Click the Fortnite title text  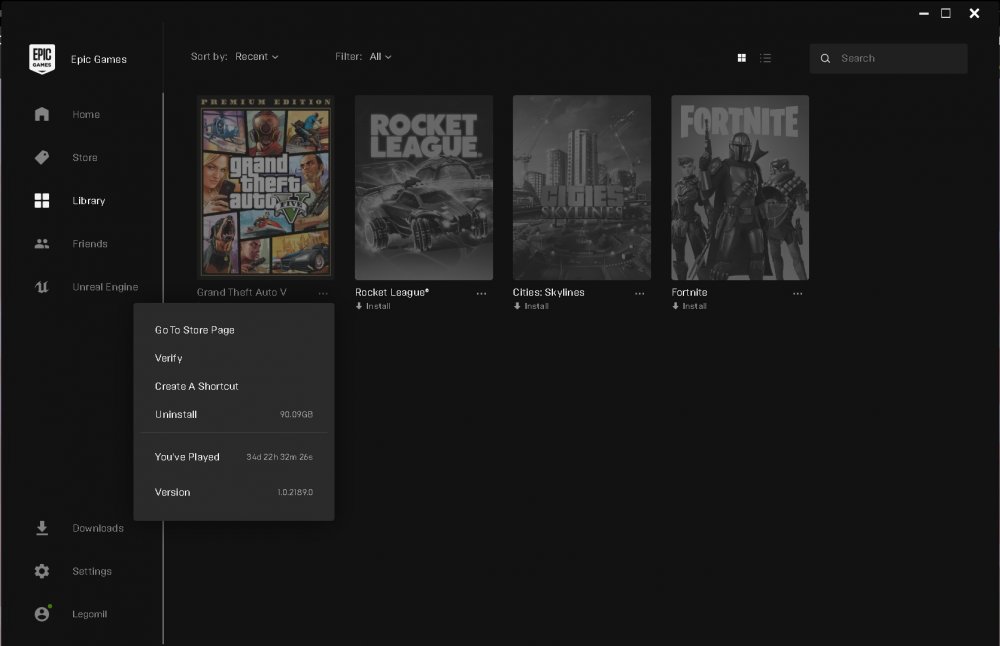tap(689, 292)
